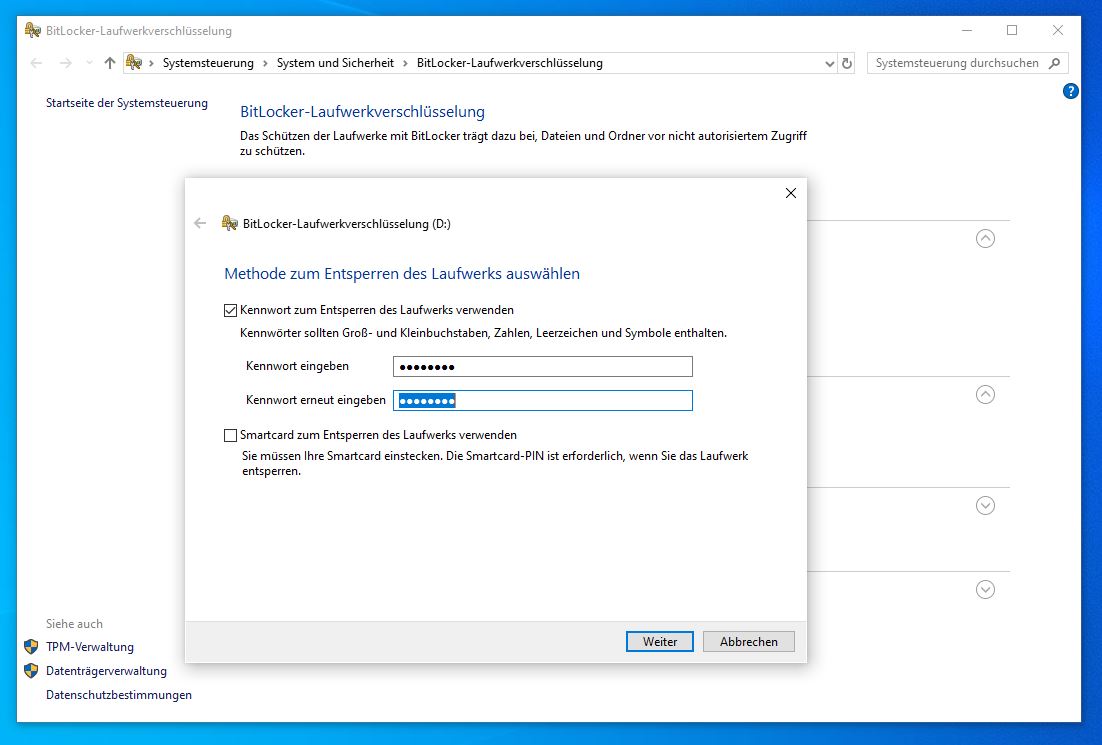
Task: Open Datenschutzbestimmungen link
Action: [119, 694]
